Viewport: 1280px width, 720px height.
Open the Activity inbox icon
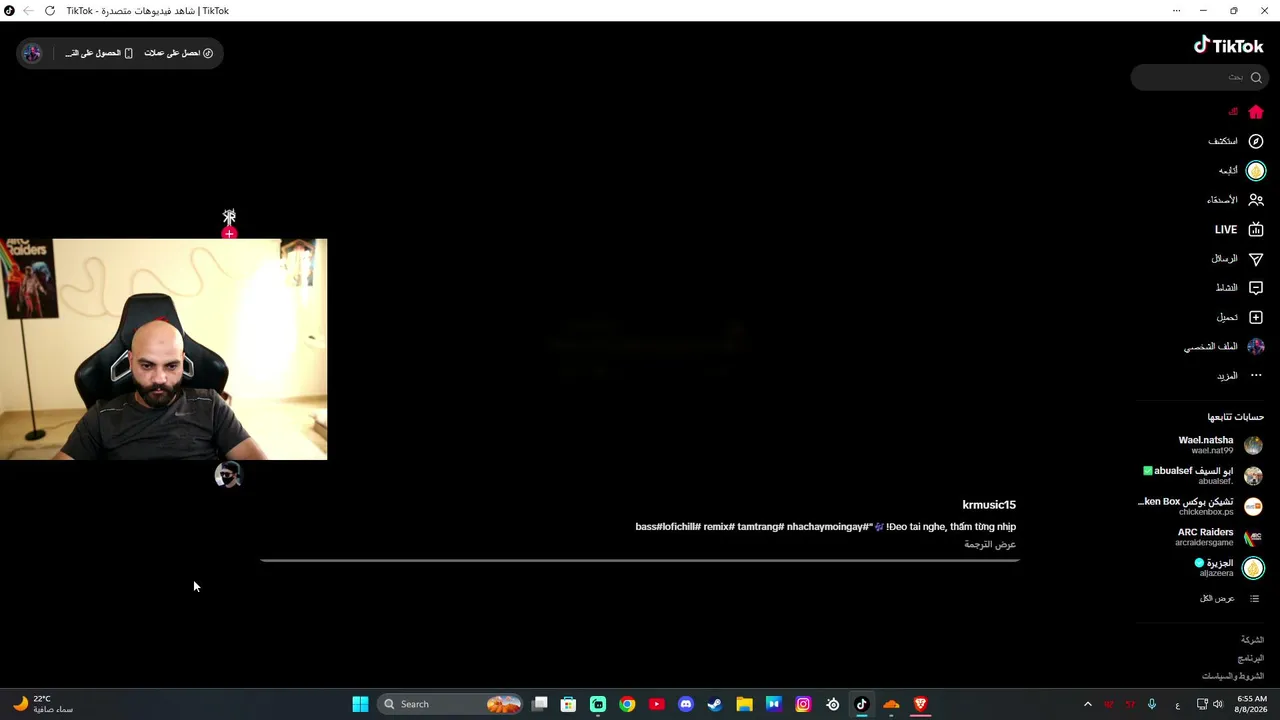(1256, 288)
